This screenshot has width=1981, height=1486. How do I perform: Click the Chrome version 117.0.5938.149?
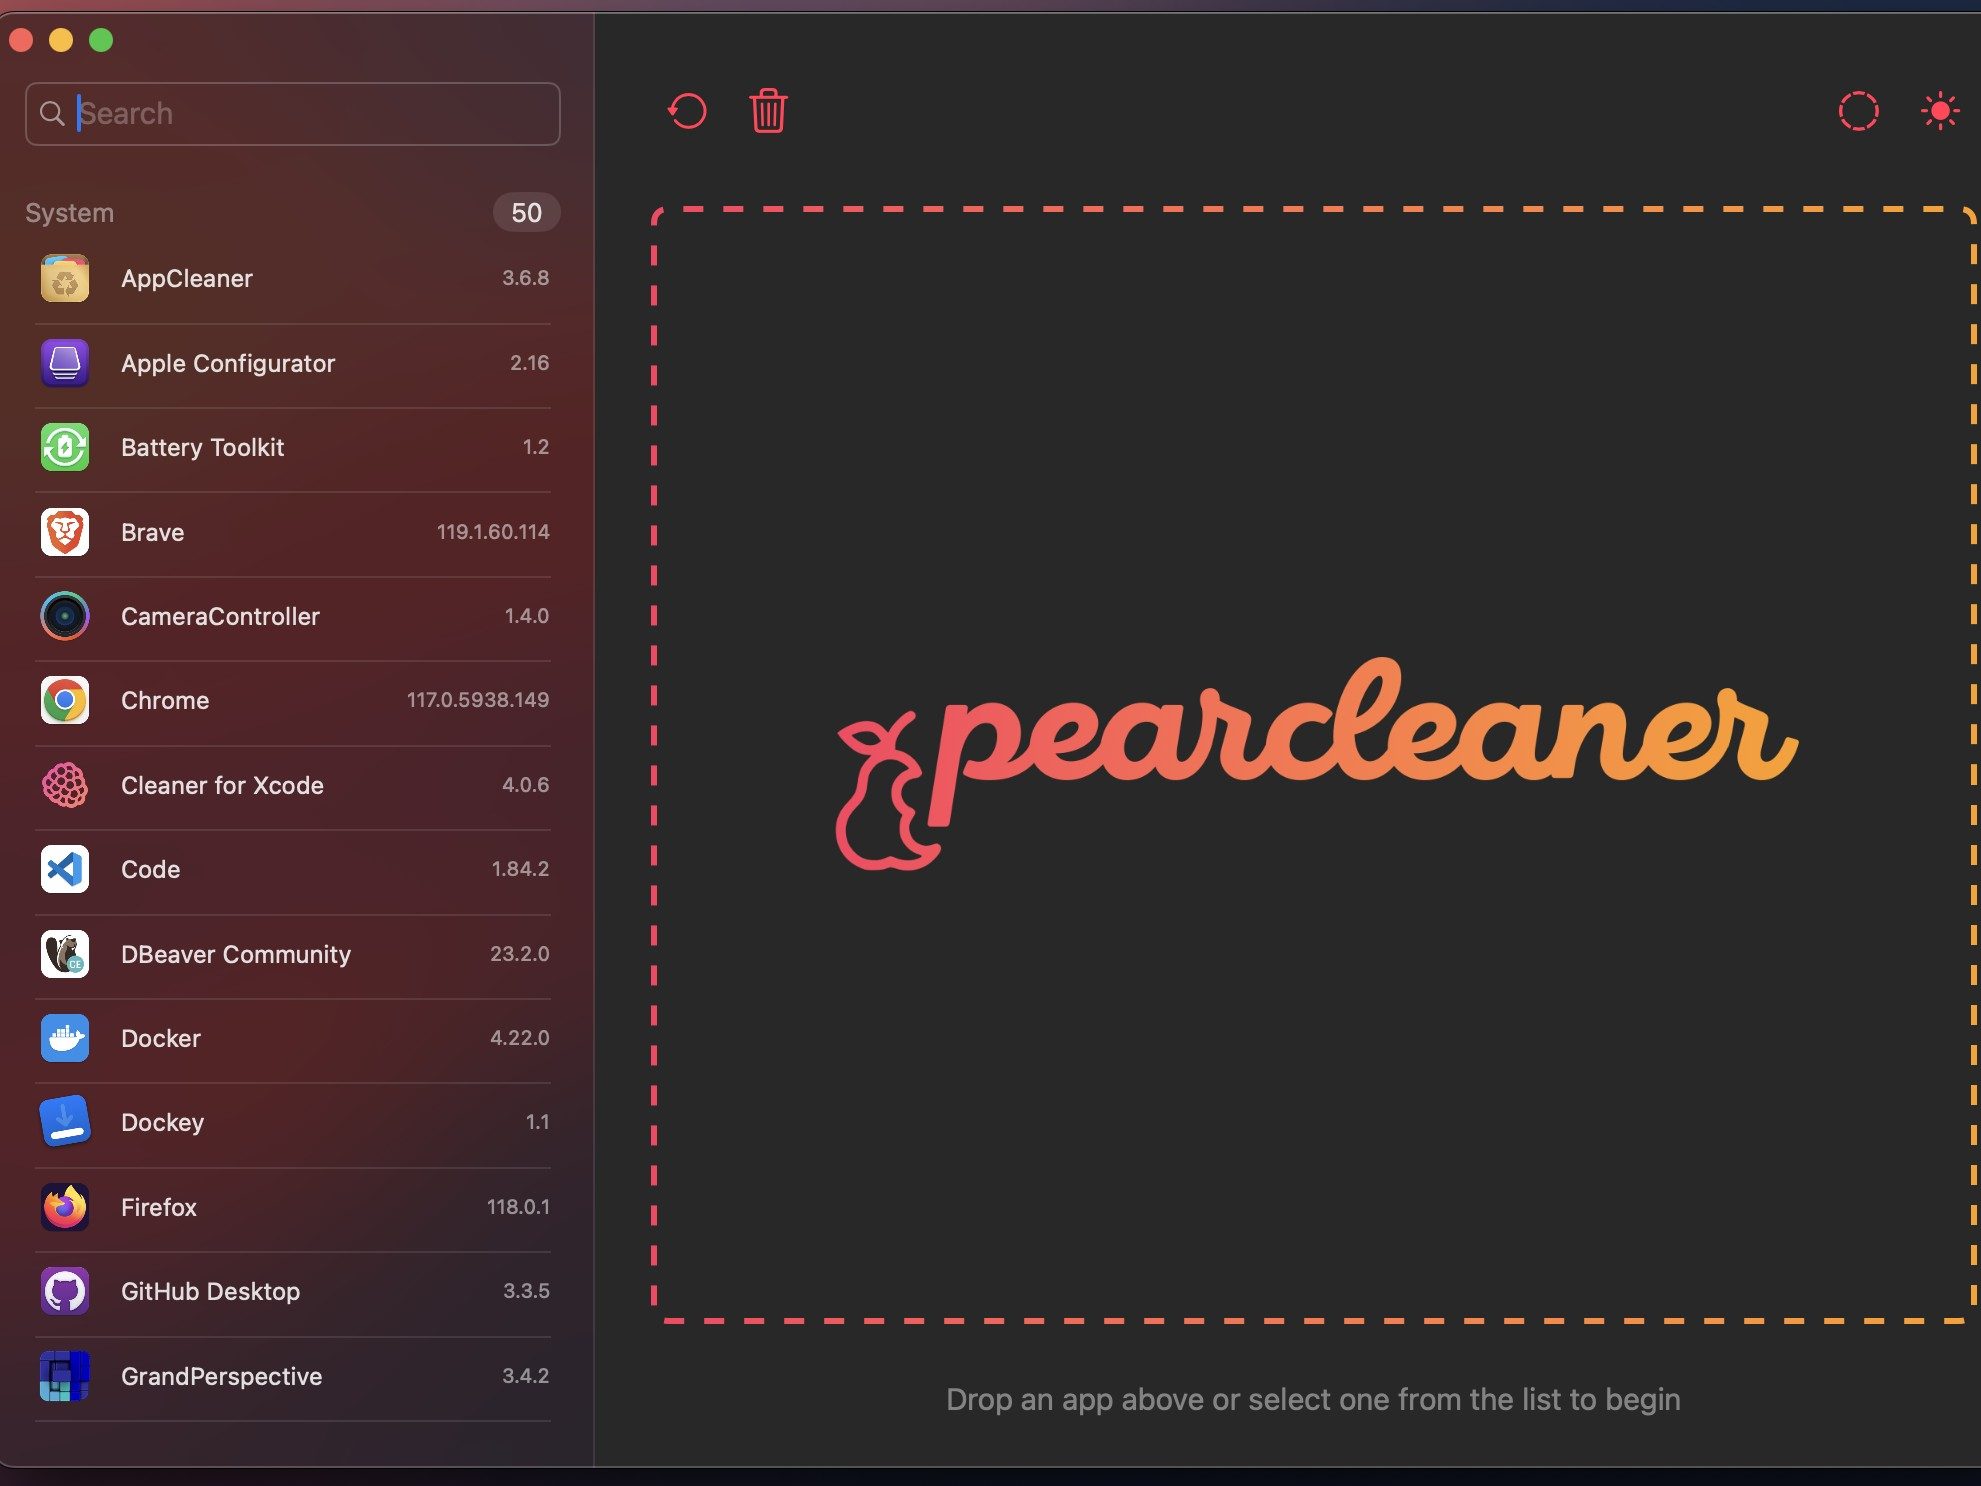point(478,700)
